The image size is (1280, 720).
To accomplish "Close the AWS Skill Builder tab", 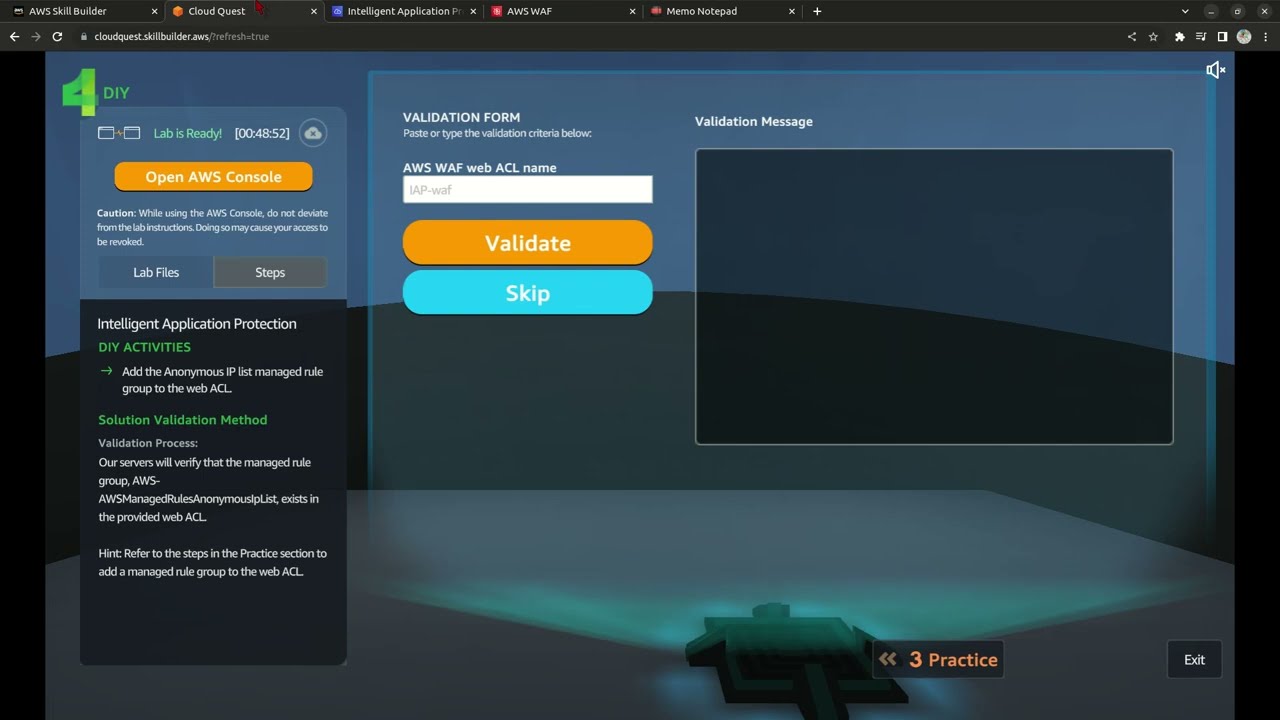I will [x=154, y=11].
